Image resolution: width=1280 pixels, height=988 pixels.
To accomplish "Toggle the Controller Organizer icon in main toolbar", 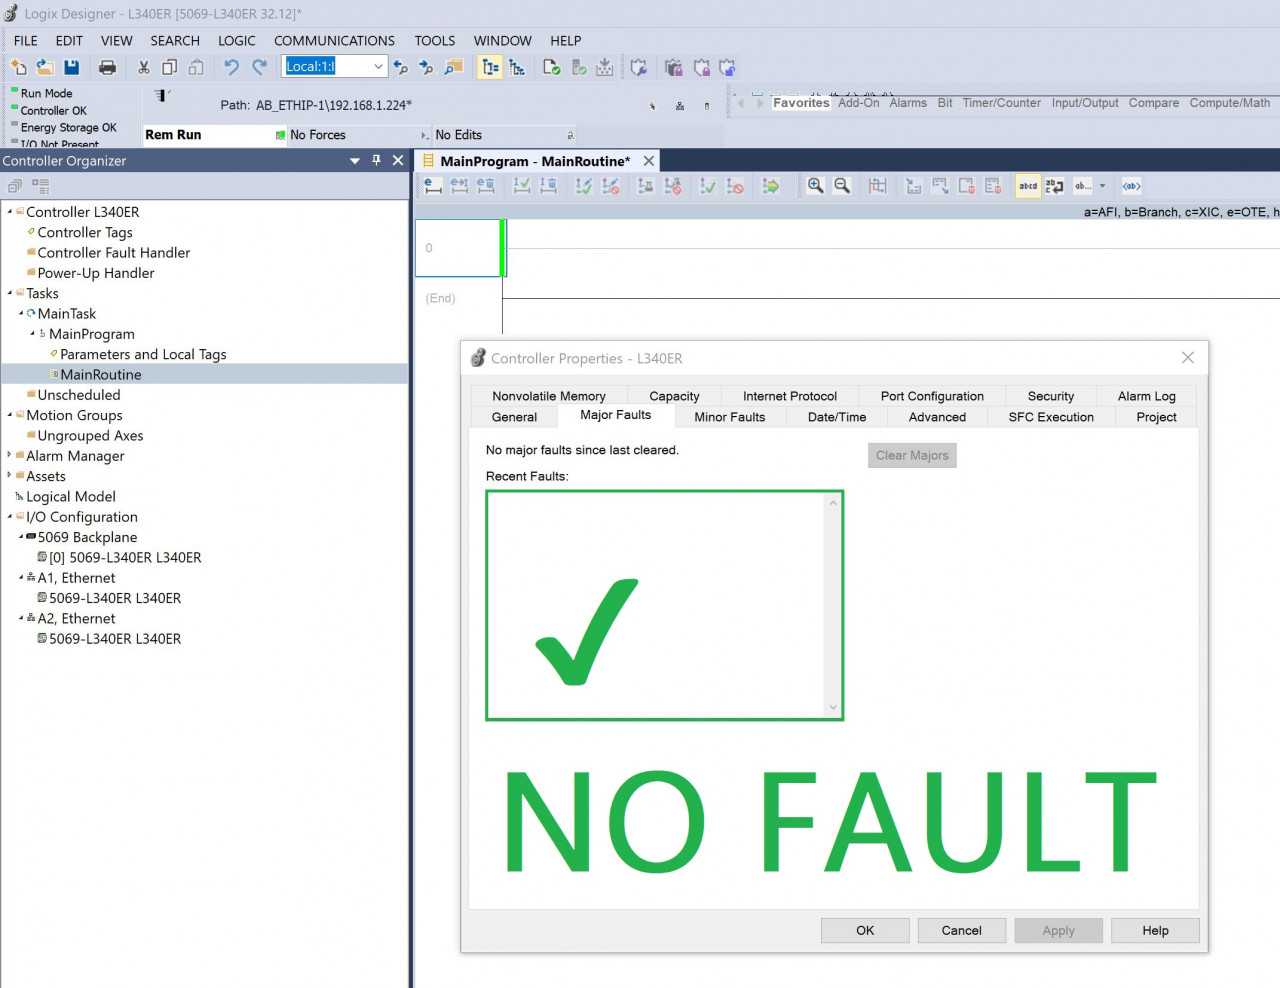I will pyautogui.click(x=490, y=67).
